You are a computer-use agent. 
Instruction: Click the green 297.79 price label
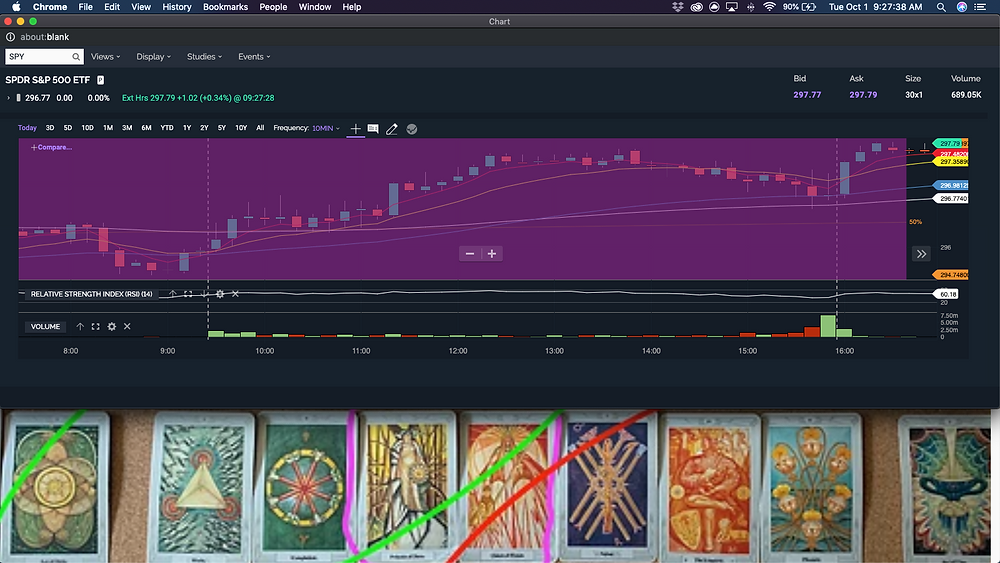(x=950, y=143)
